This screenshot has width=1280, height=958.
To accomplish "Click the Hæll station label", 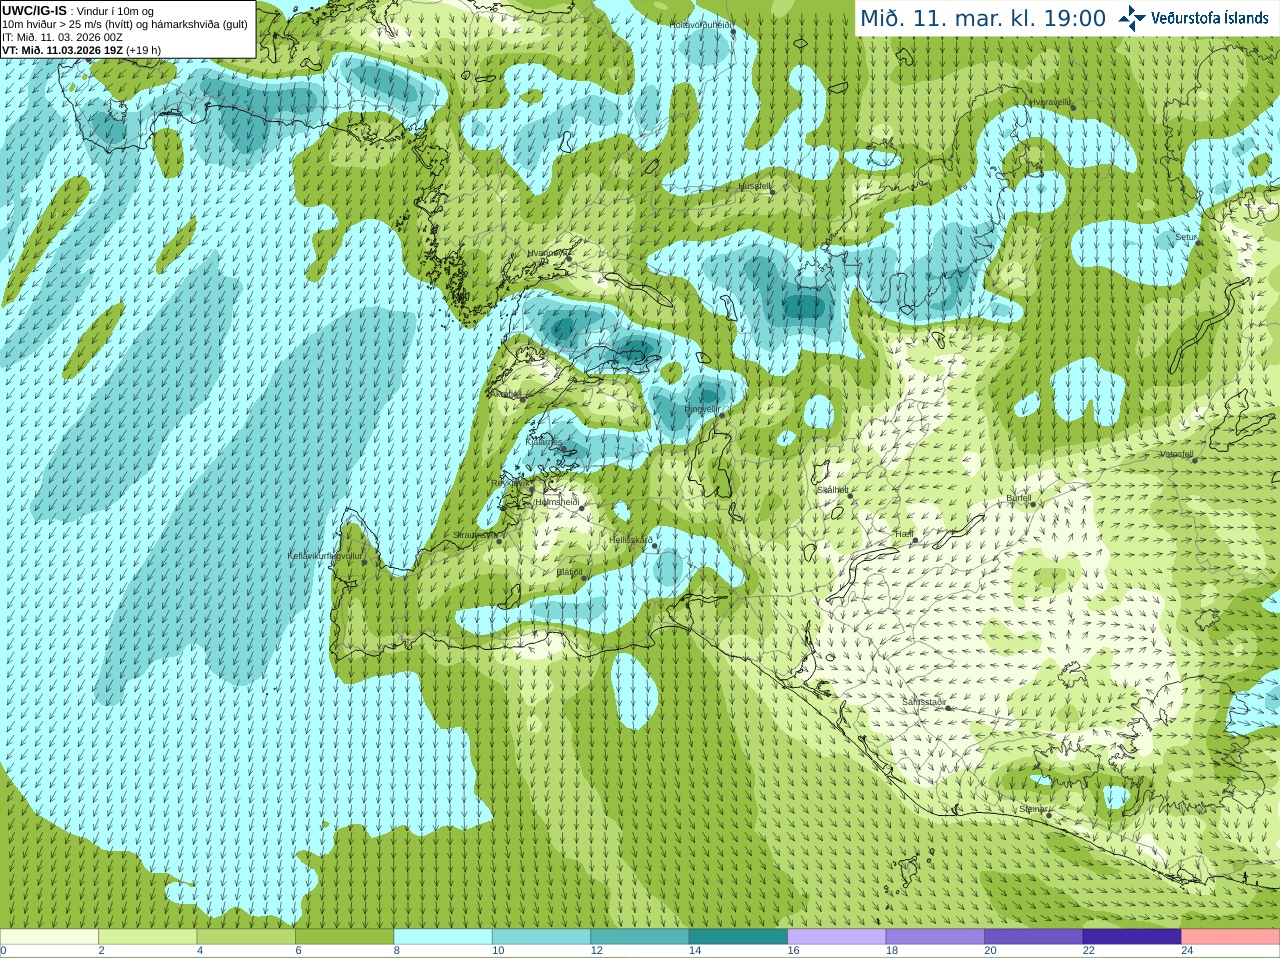I will click(904, 534).
